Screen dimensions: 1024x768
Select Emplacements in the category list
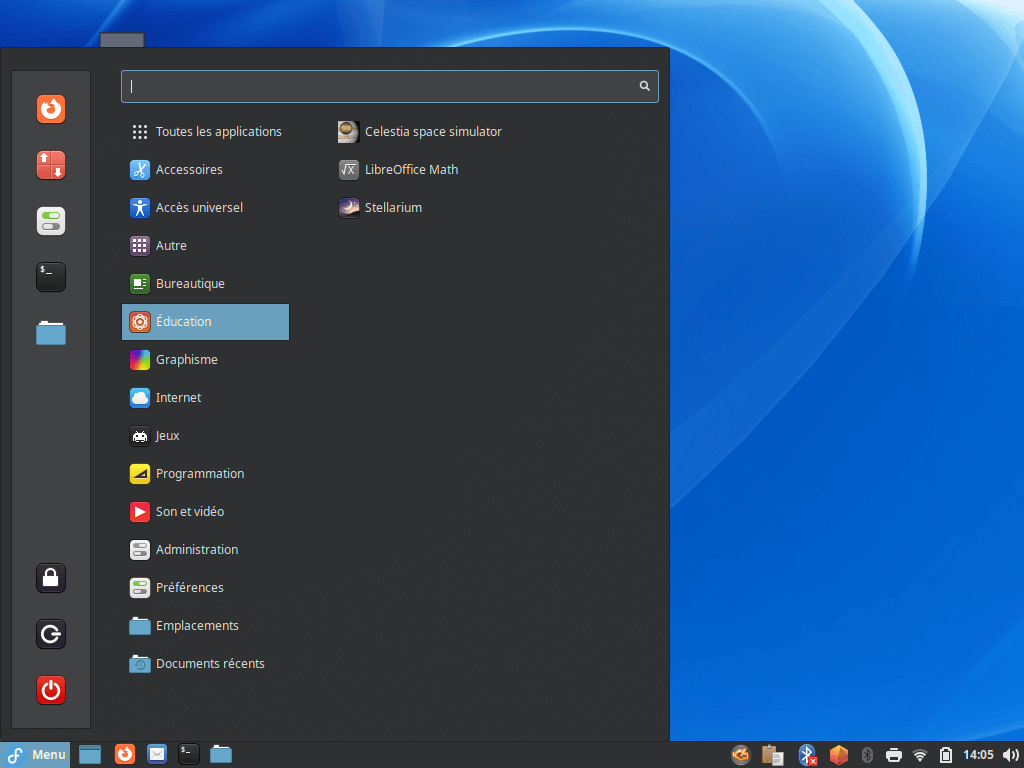206,626
